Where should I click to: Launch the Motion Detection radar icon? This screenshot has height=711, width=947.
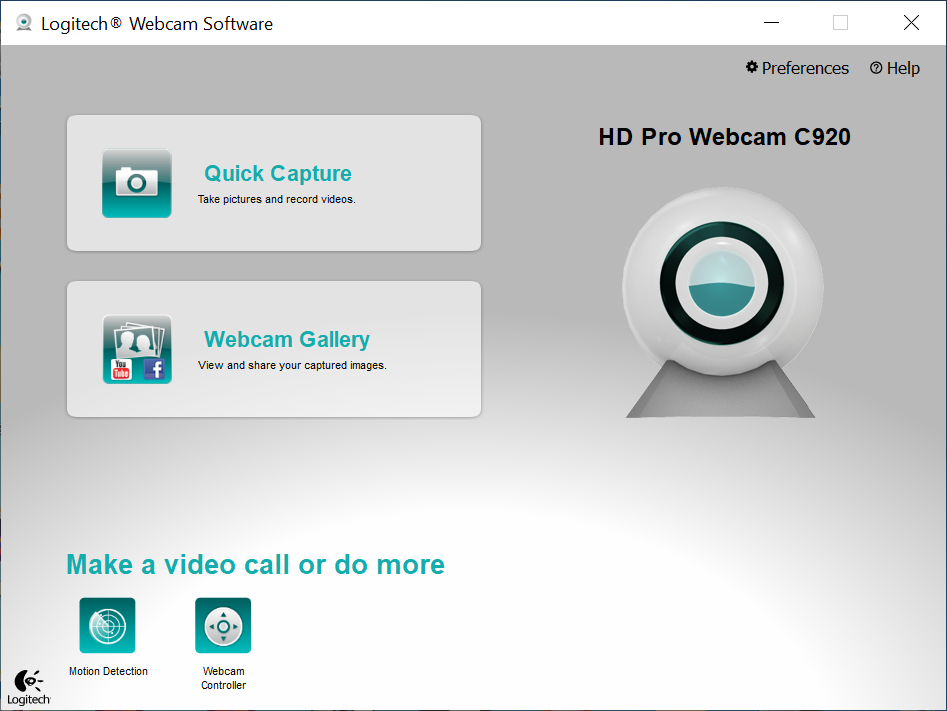pos(108,625)
